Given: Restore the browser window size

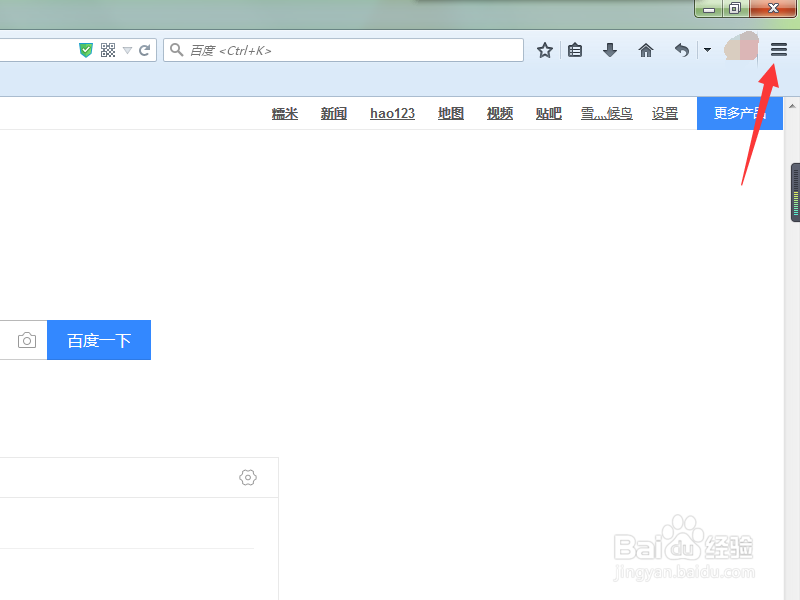Looking at the screenshot, I should tap(735, 9).
